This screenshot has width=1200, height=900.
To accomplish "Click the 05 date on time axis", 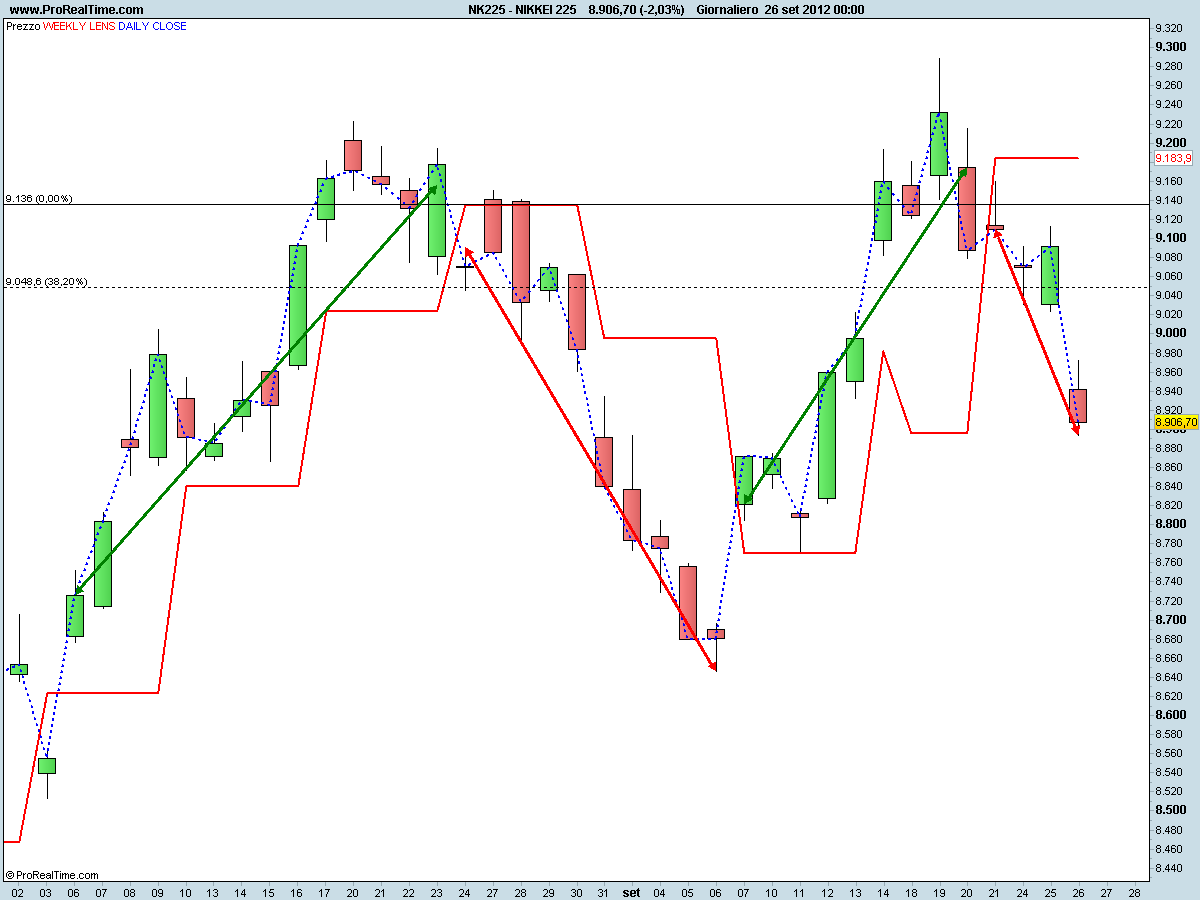I will [687, 892].
